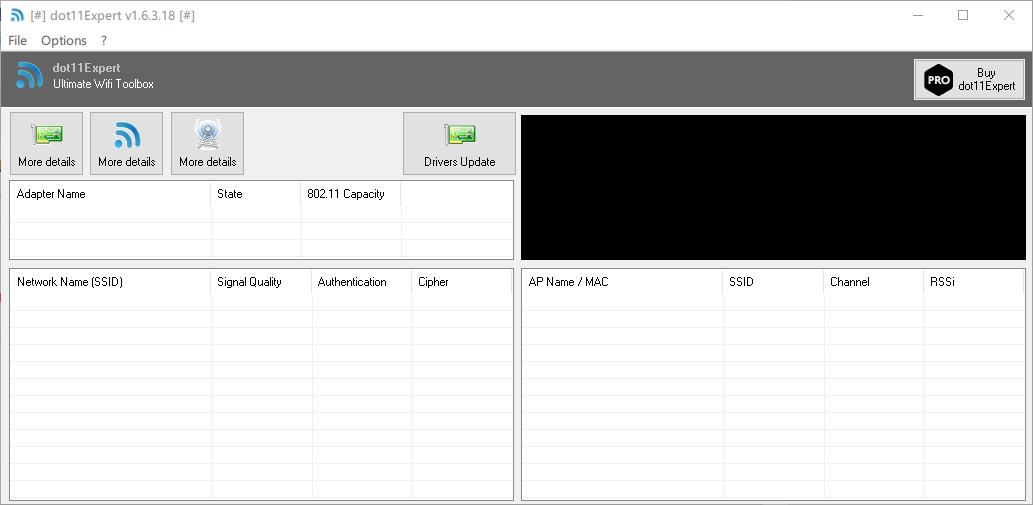
Task: Click the dot11Expert logo in the header banner
Action: [29, 75]
